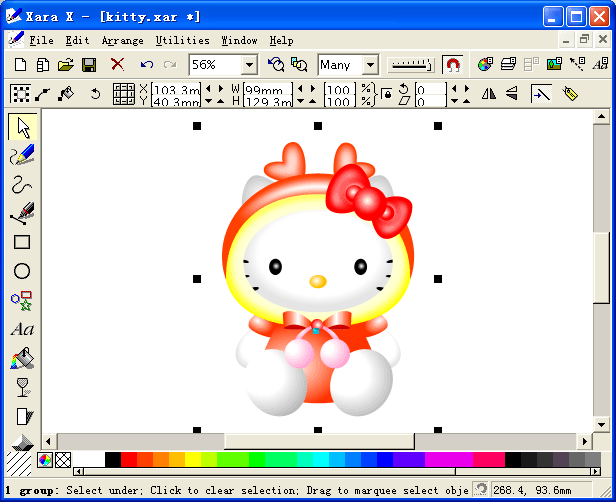Select the Freehand and Brush tool
Viewport: 616px width, 502px height.
point(22,155)
